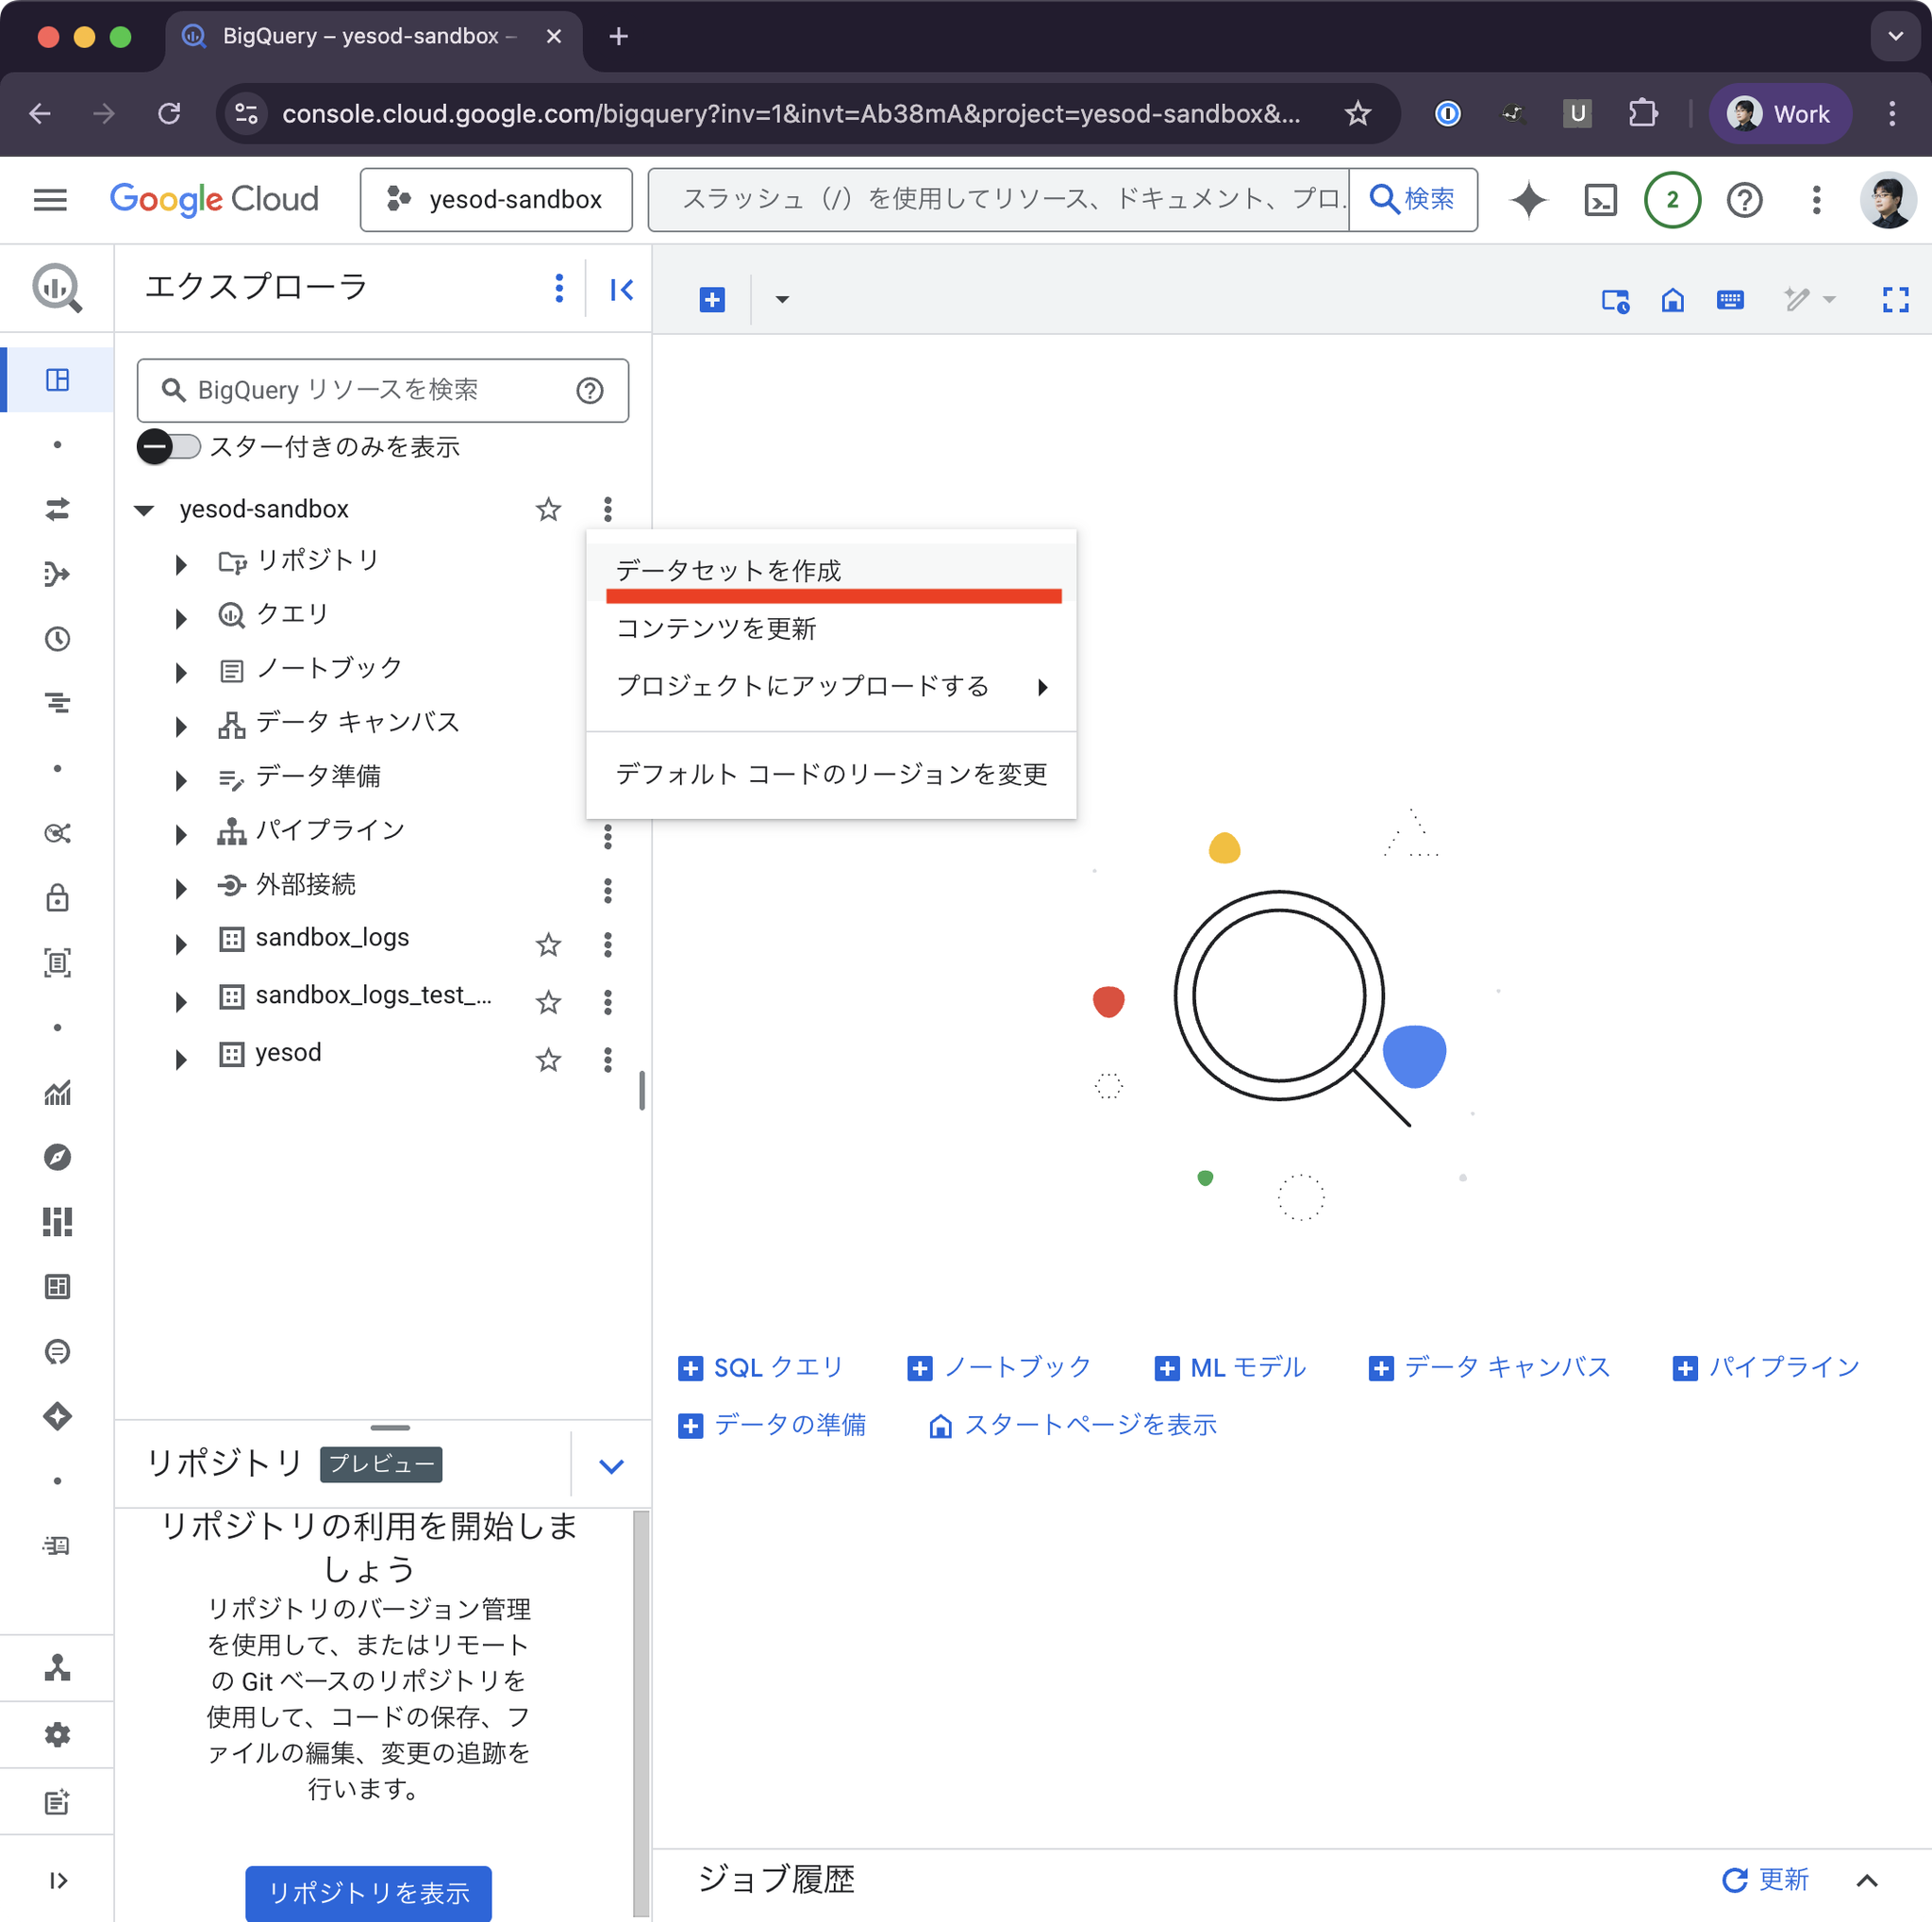
Task: Open the yesod-sandbox project selector
Action: click(496, 199)
